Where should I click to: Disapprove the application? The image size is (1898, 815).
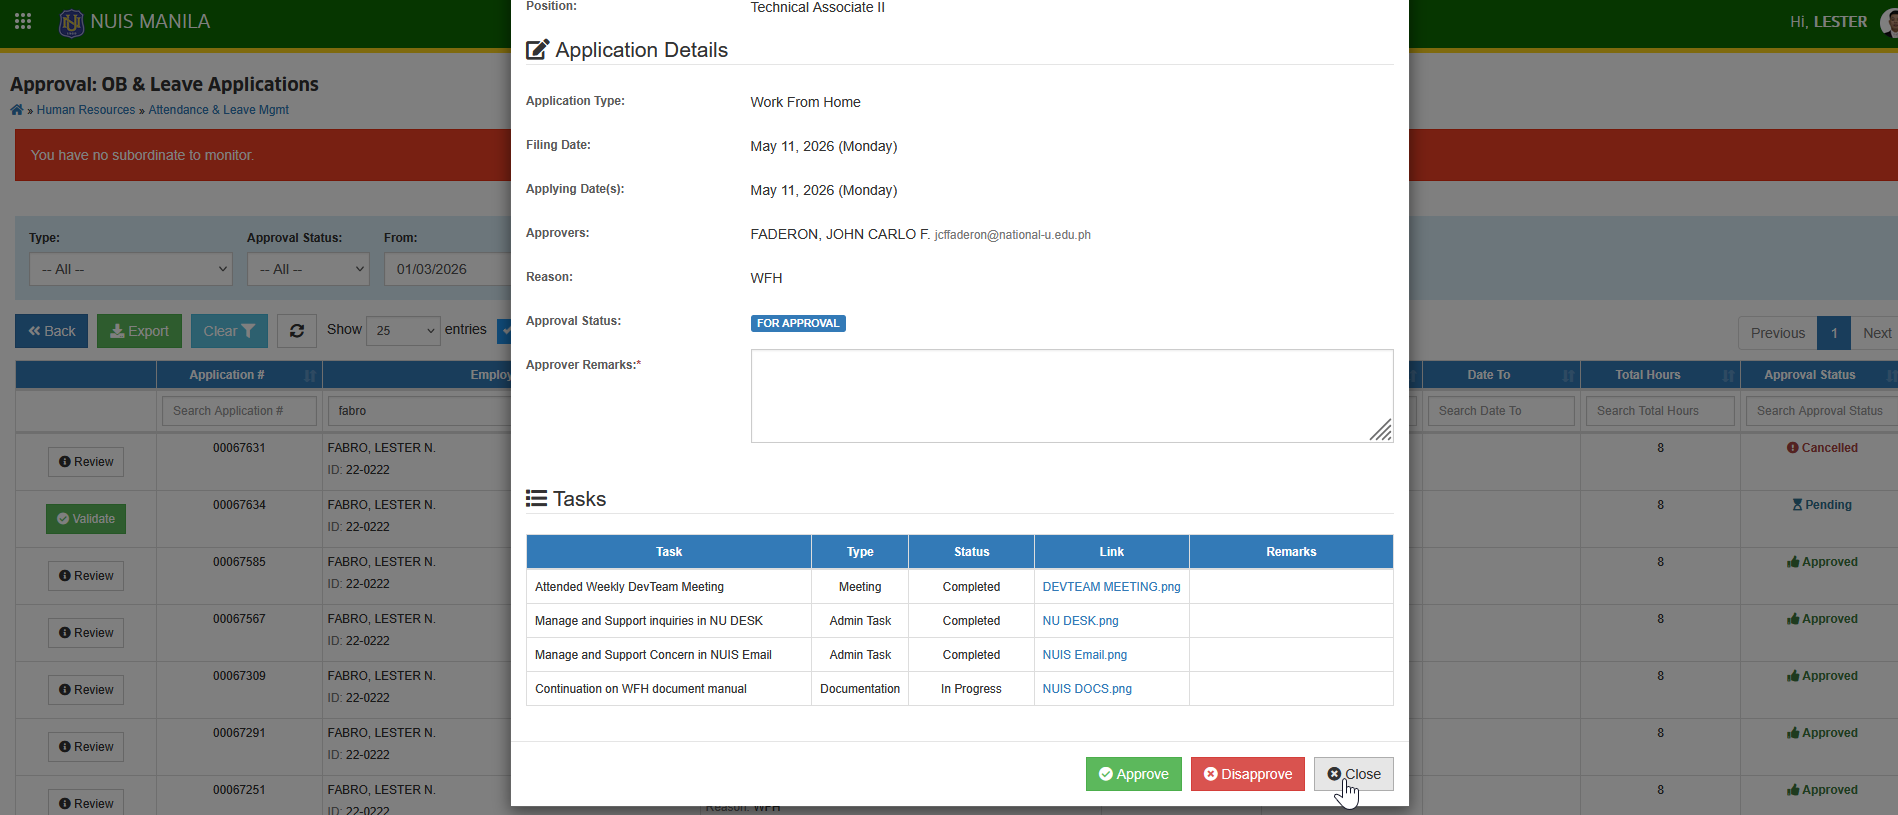(1248, 774)
